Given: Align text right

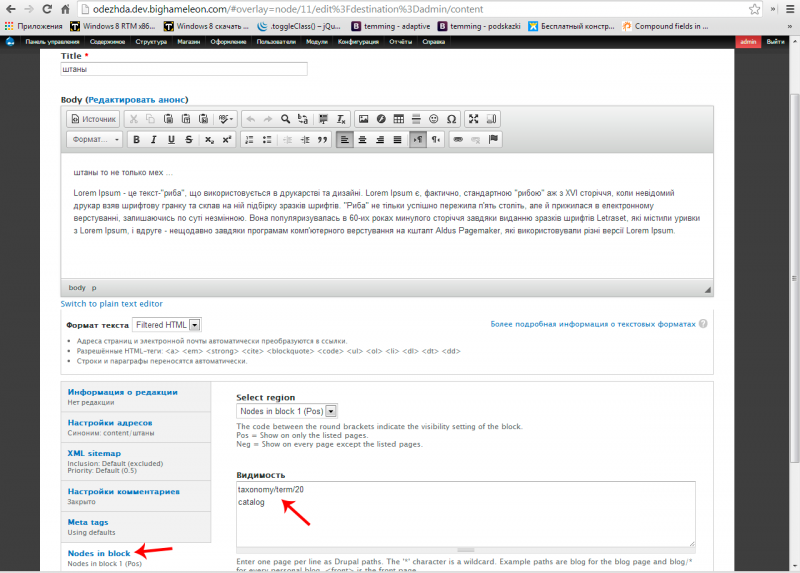Looking at the screenshot, I should pos(380,139).
